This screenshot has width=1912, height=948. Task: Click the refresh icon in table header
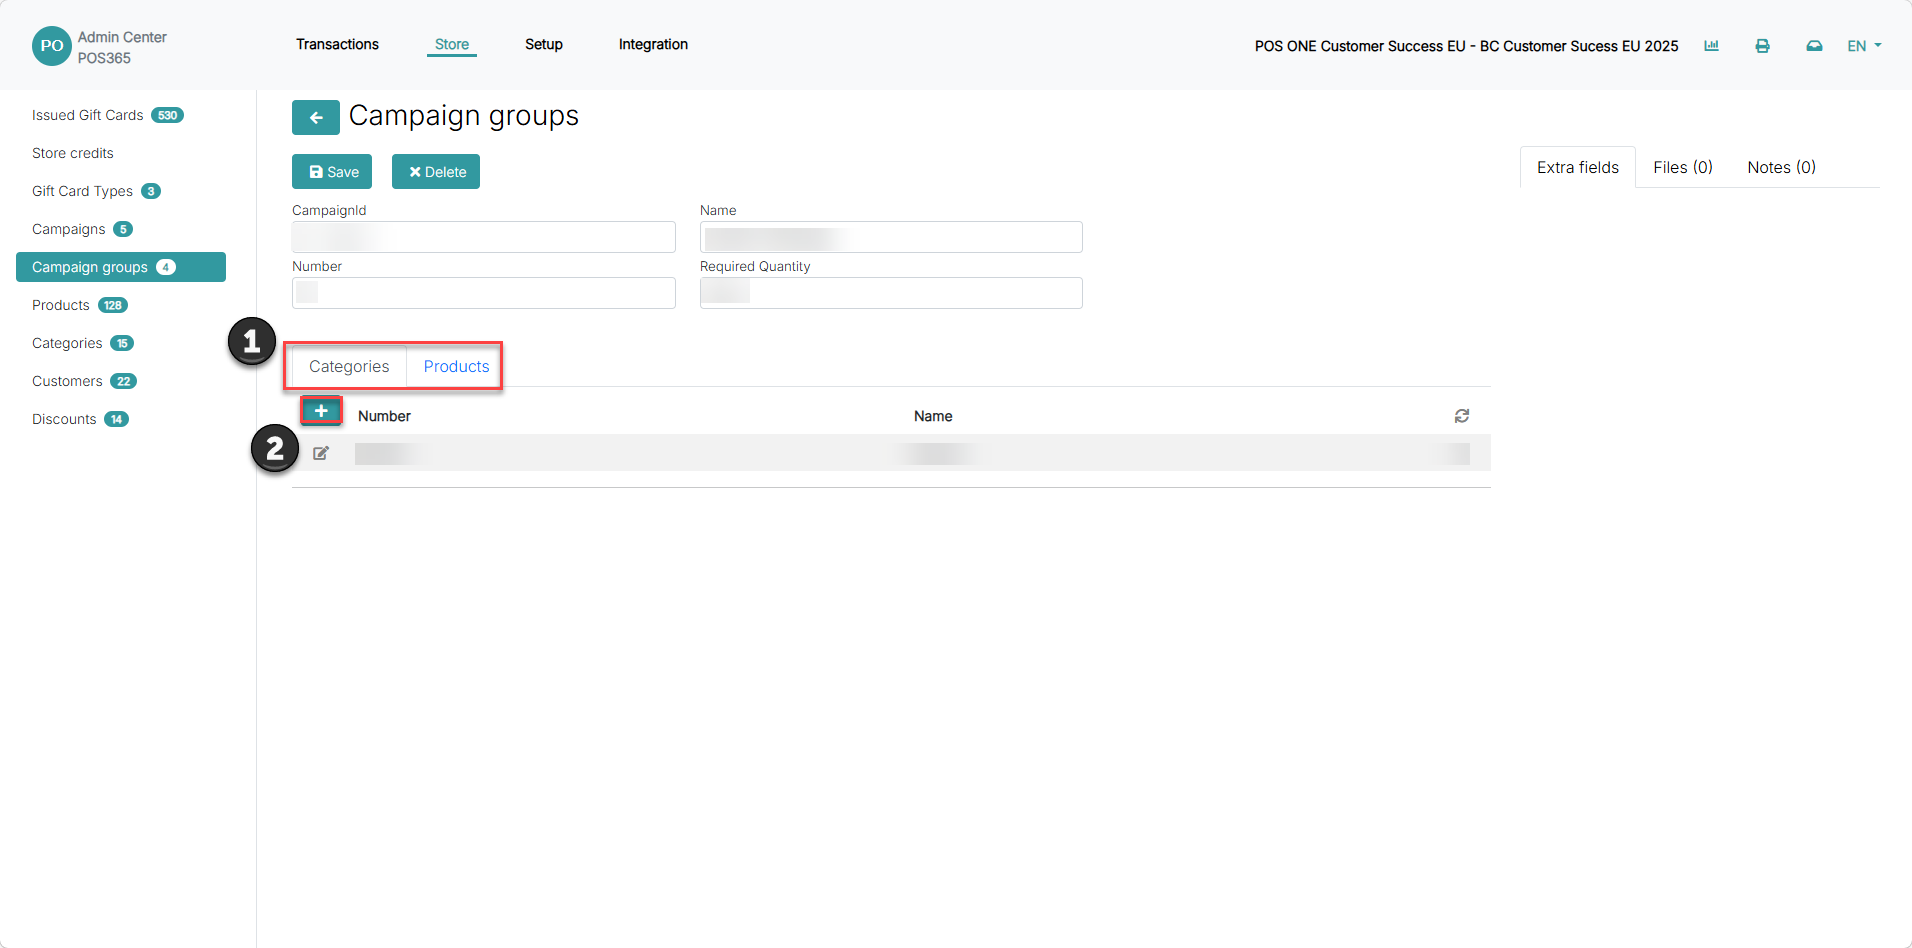click(x=1462, y=416)
